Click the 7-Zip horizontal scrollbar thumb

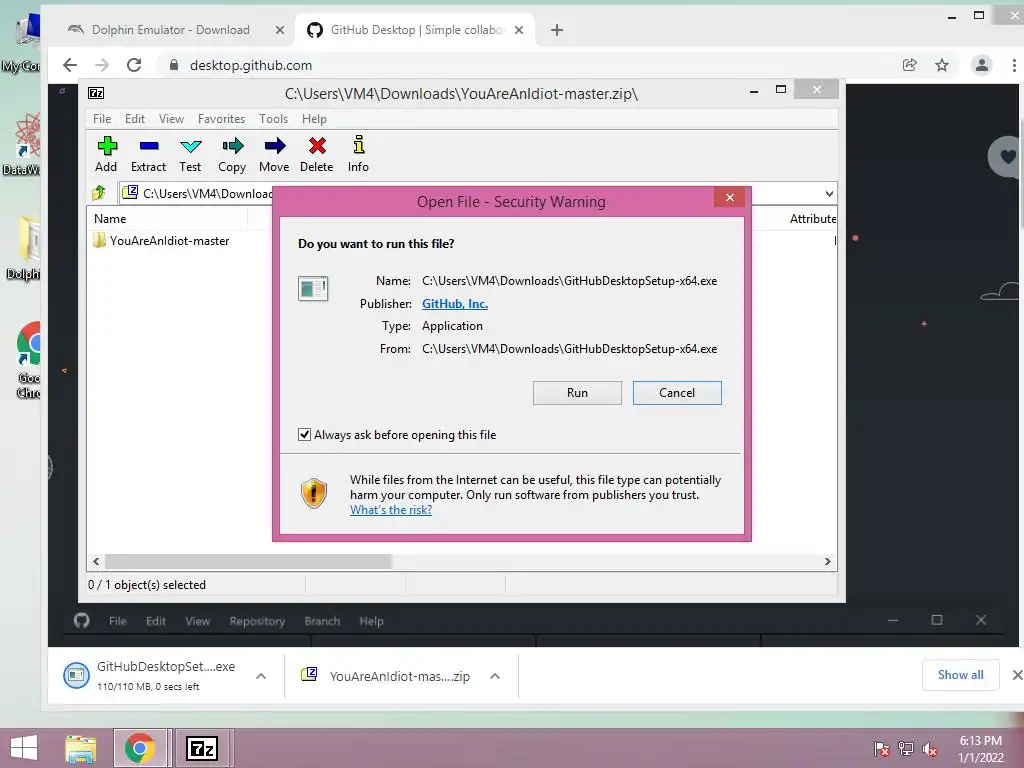[x=248, y=561]
